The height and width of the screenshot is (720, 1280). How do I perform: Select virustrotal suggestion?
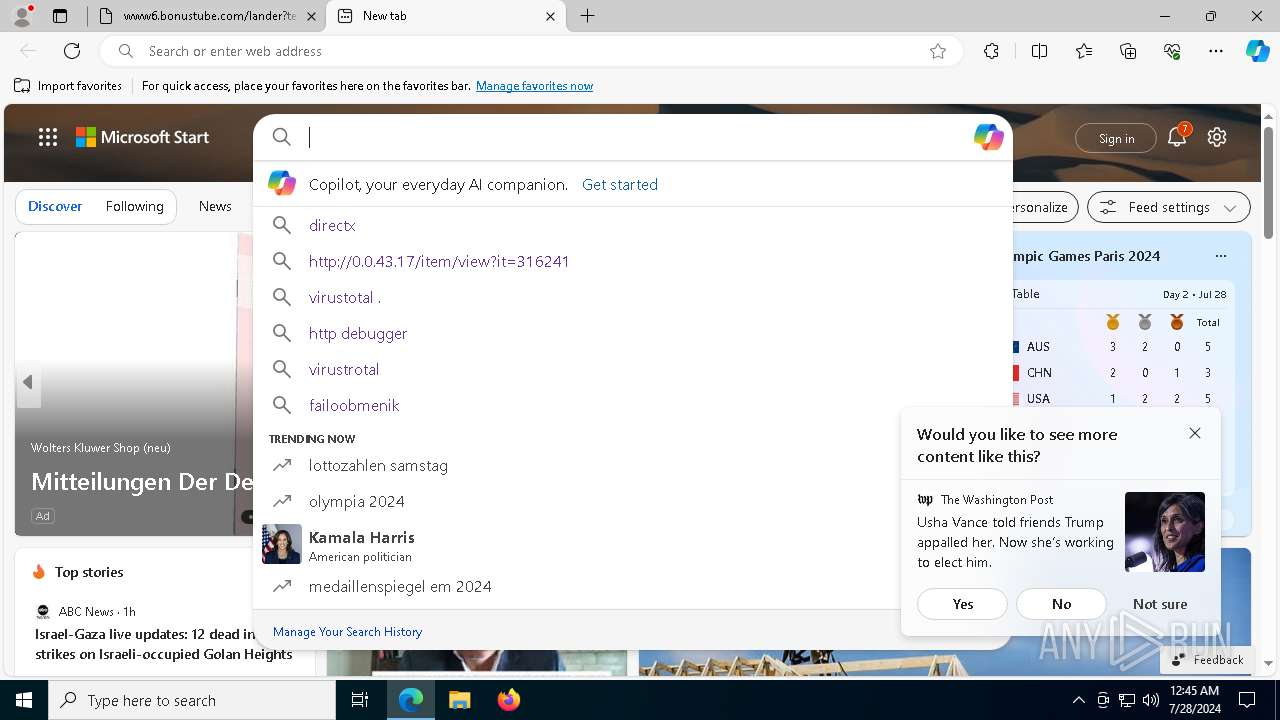[x=632, y=369]
